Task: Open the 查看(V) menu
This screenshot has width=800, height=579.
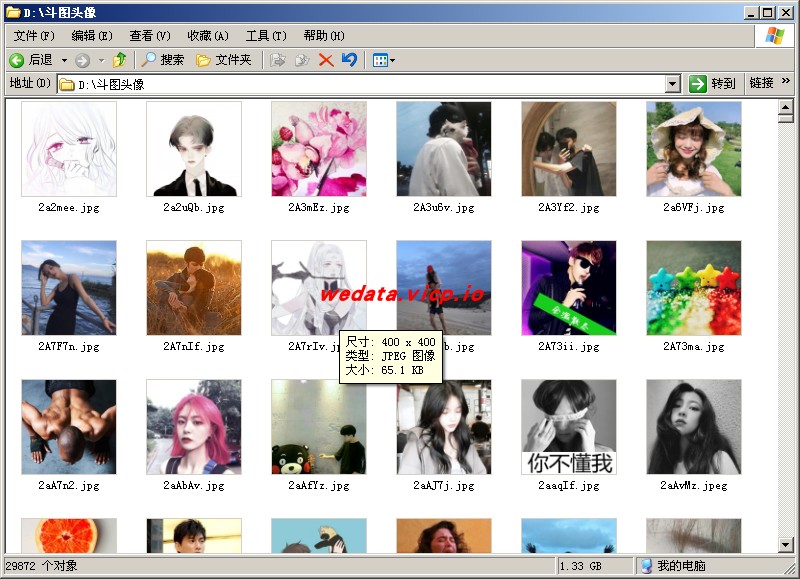Action: click(149, 36)
